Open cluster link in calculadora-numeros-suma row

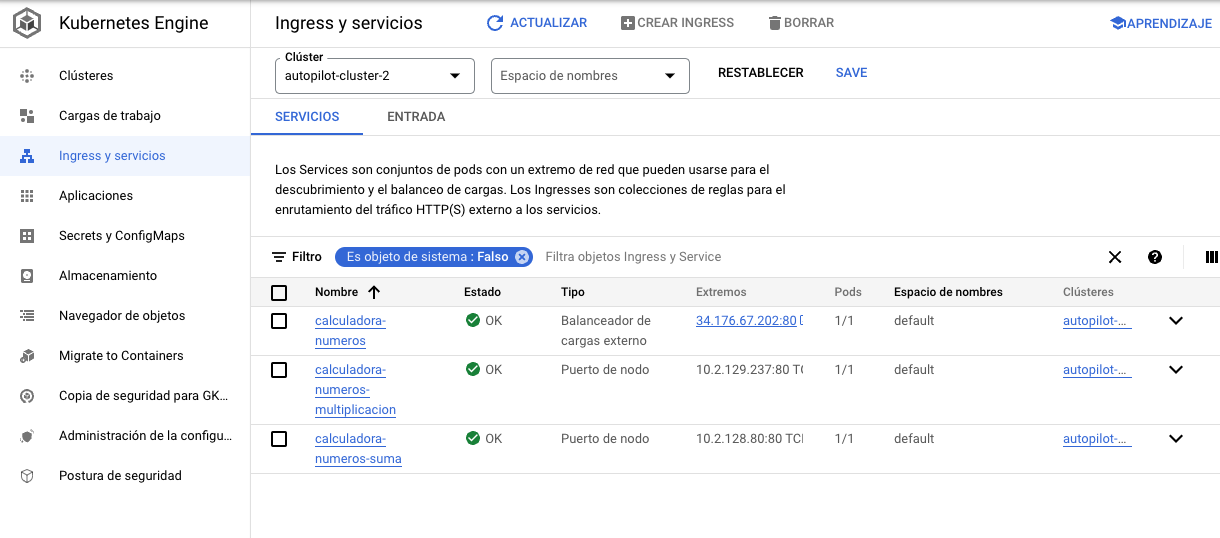pyautogui.click(x=1097, y=439)
